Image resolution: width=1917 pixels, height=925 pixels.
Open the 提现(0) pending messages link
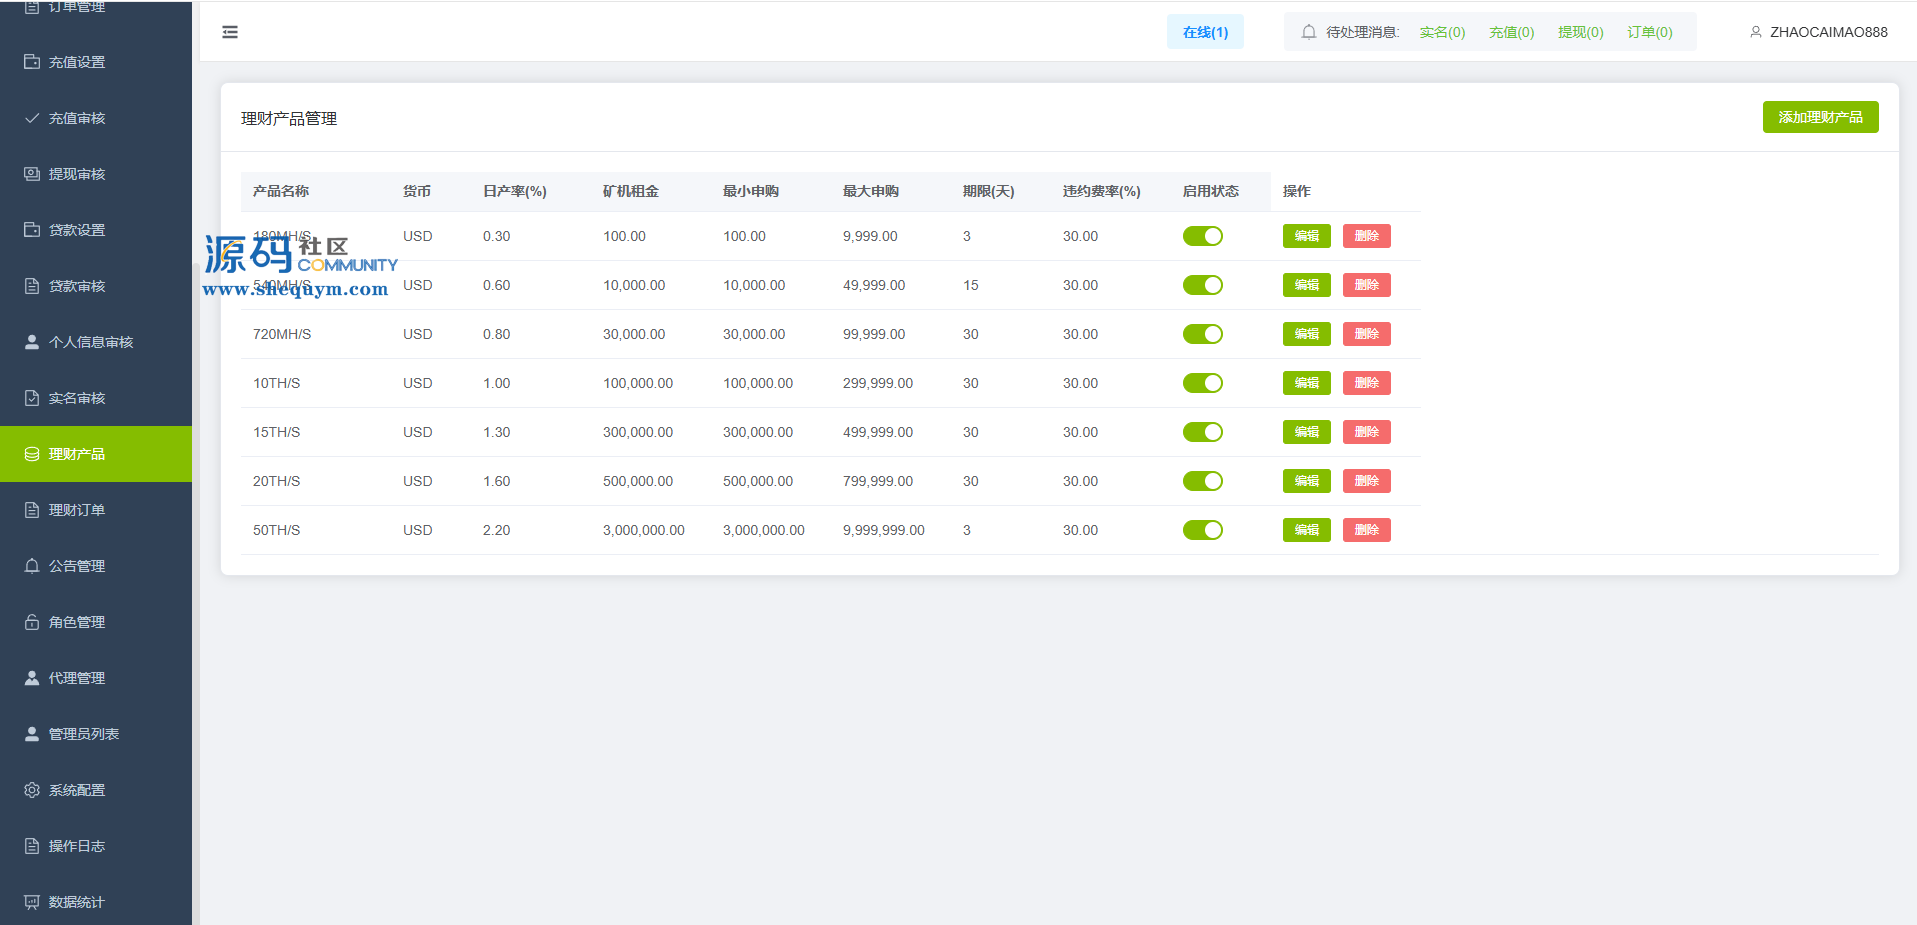click(1580, 32)
